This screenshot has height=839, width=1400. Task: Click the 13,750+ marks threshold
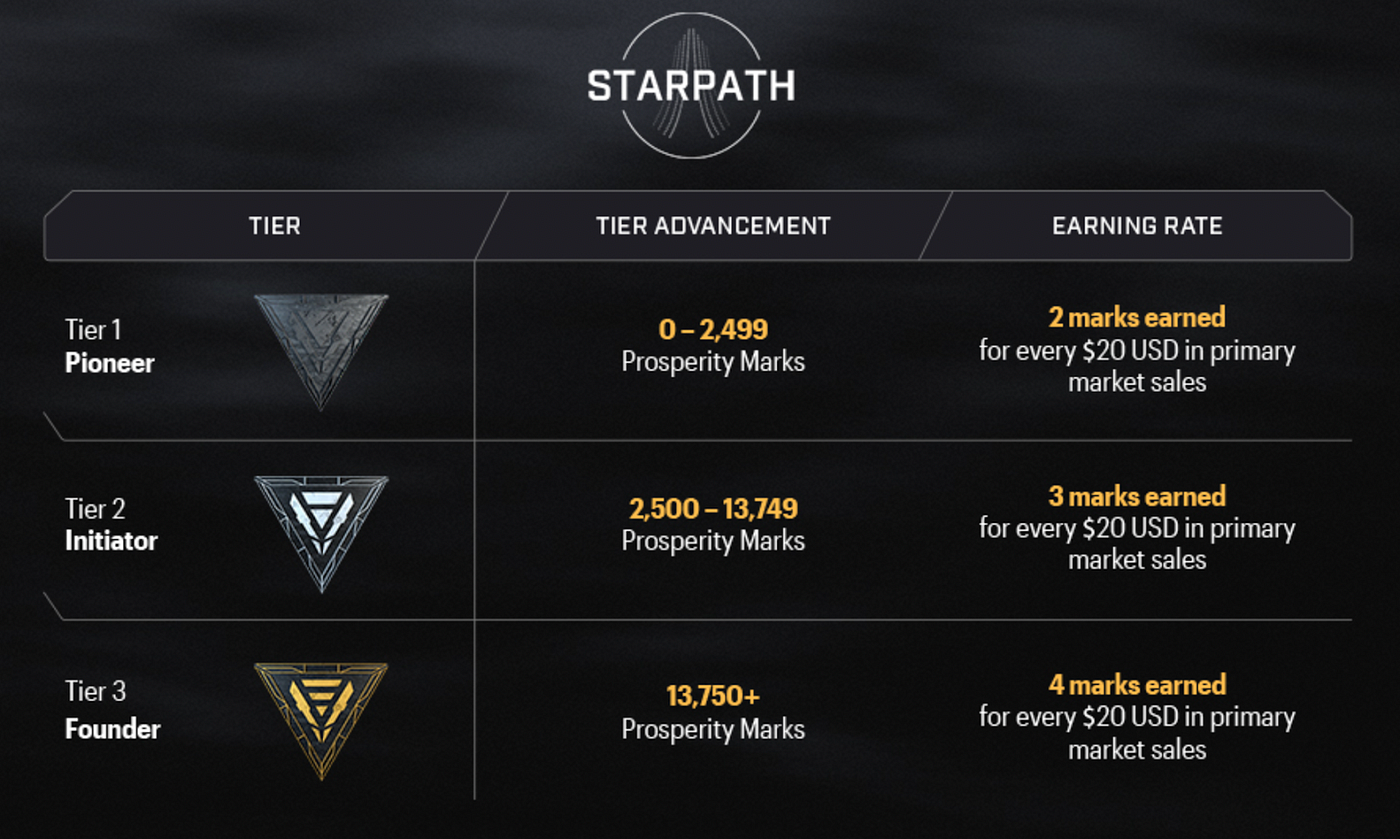tap(713, 696)
